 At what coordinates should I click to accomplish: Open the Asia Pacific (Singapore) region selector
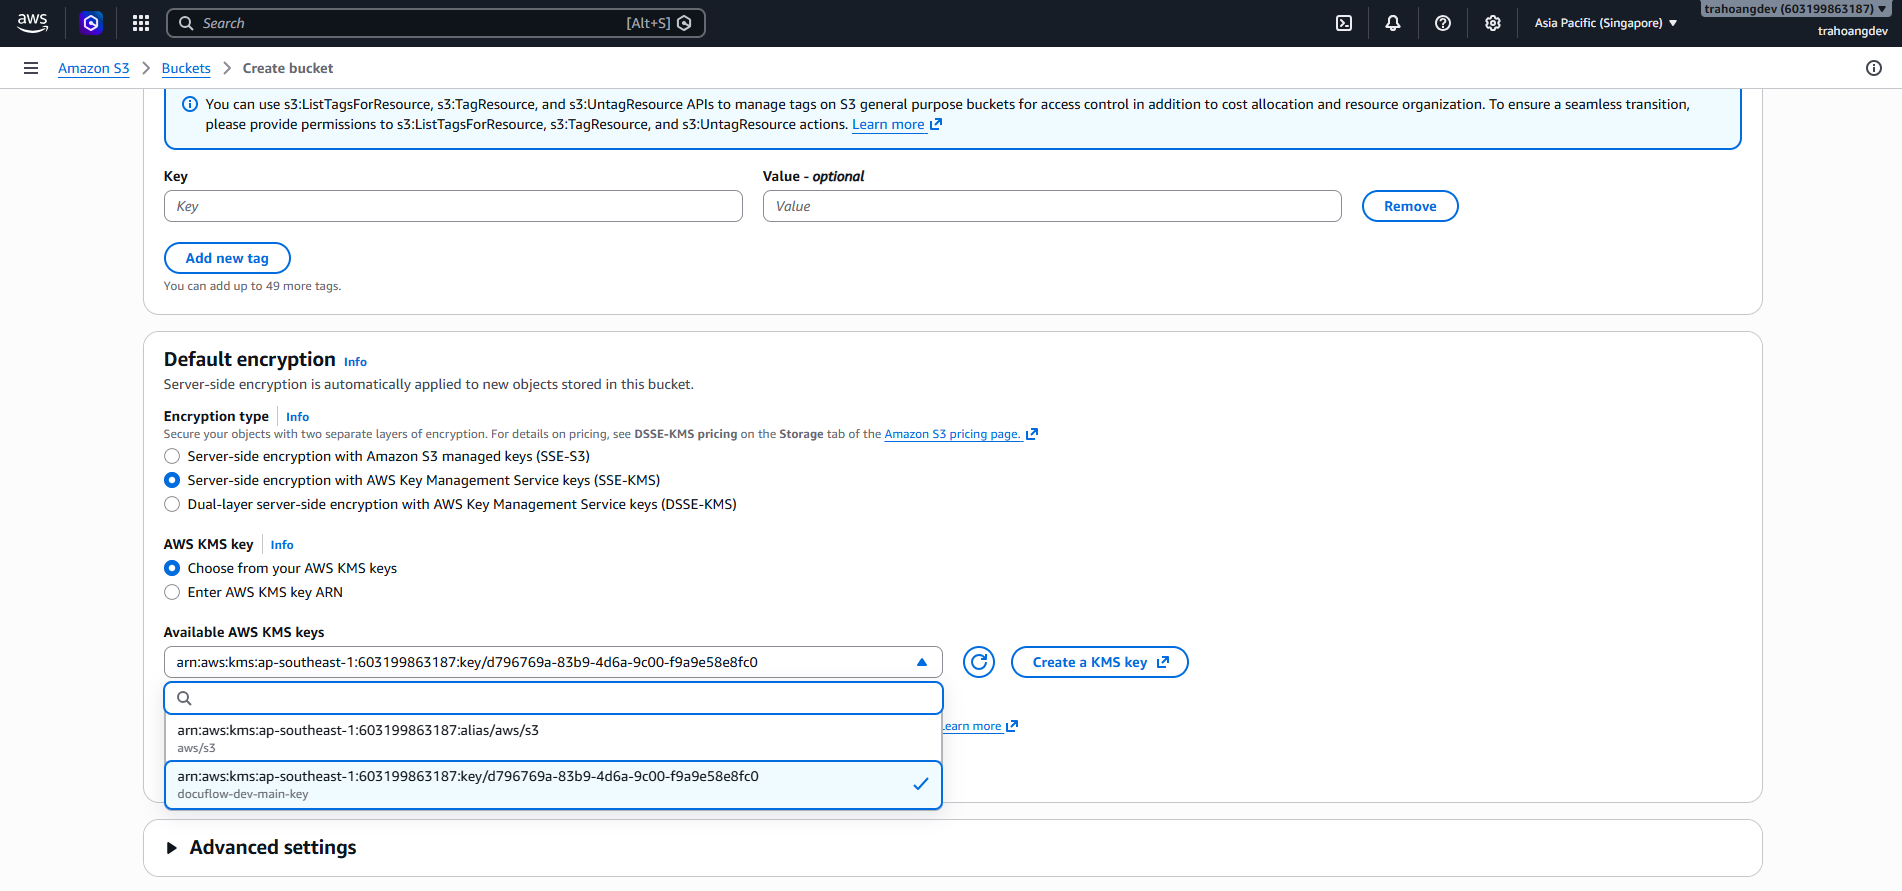(x=1606, y=23)
